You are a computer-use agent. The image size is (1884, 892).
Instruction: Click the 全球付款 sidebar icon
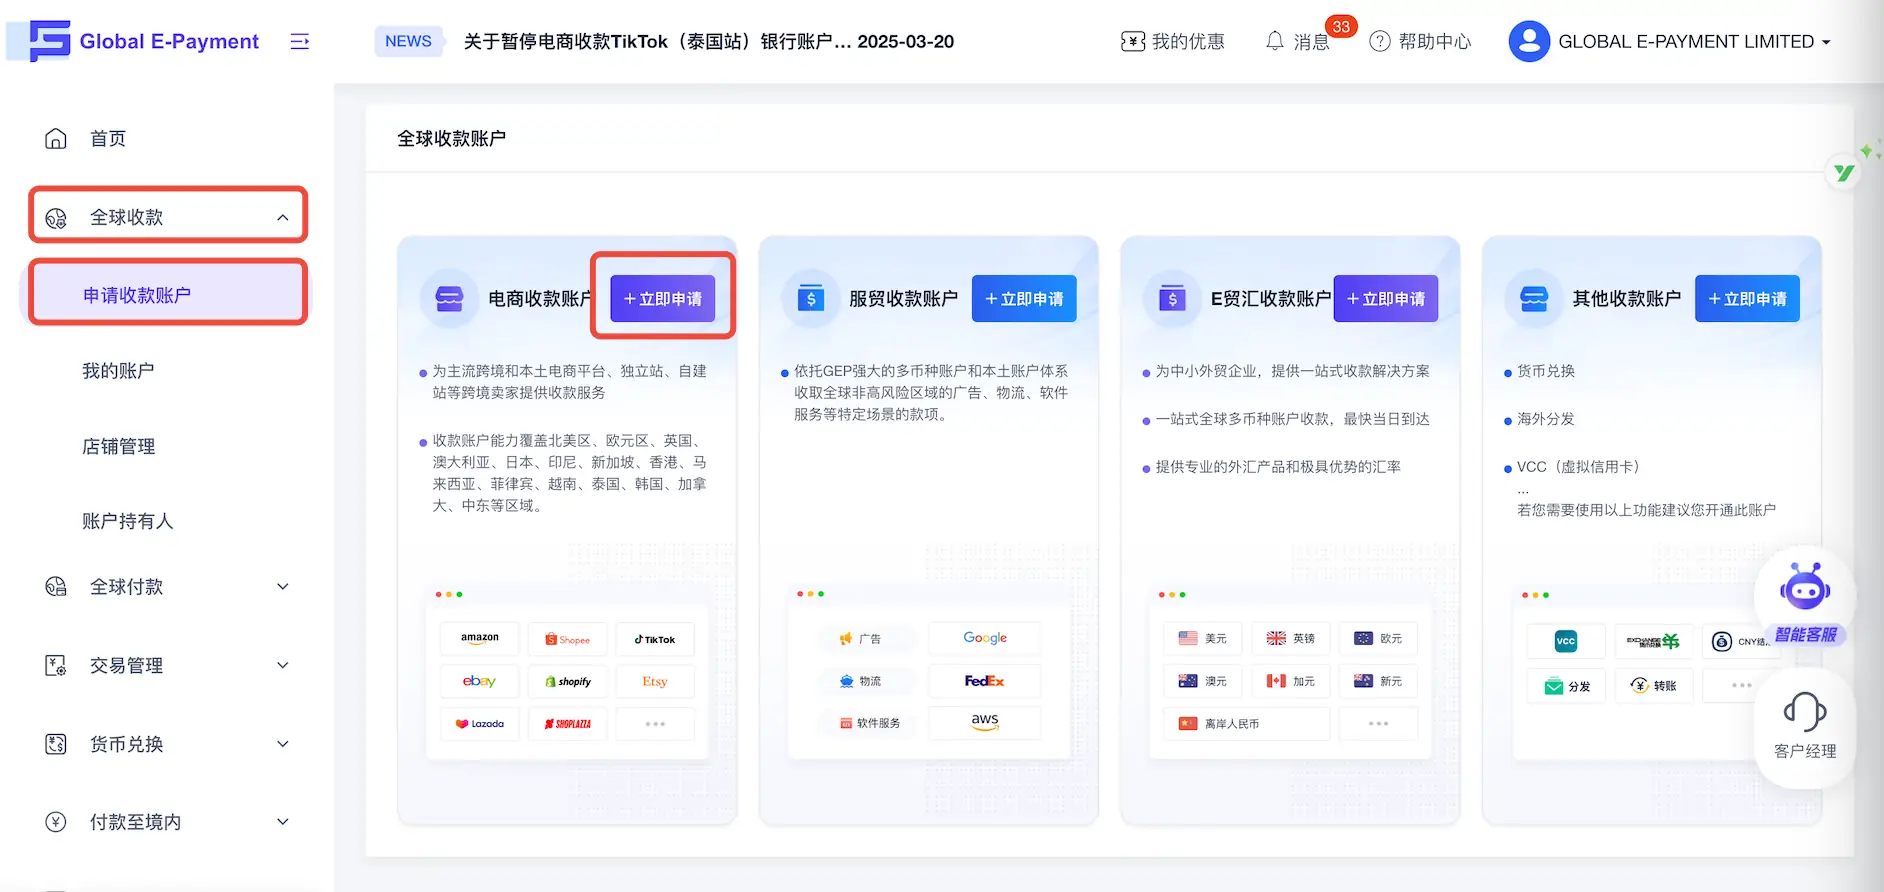(56, 586)
